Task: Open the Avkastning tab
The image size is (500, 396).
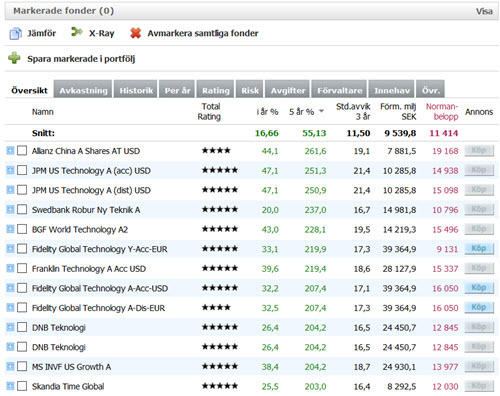Action: click(83, 90)
